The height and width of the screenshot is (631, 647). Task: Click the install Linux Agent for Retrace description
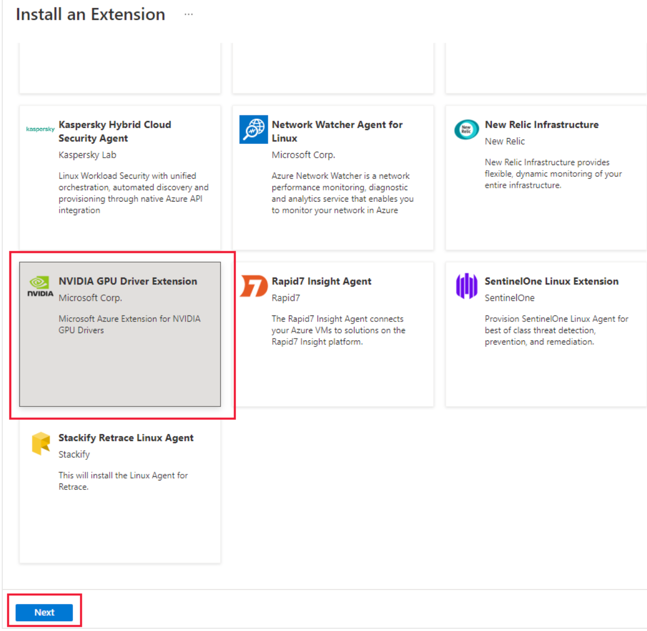tap(123, 481)
